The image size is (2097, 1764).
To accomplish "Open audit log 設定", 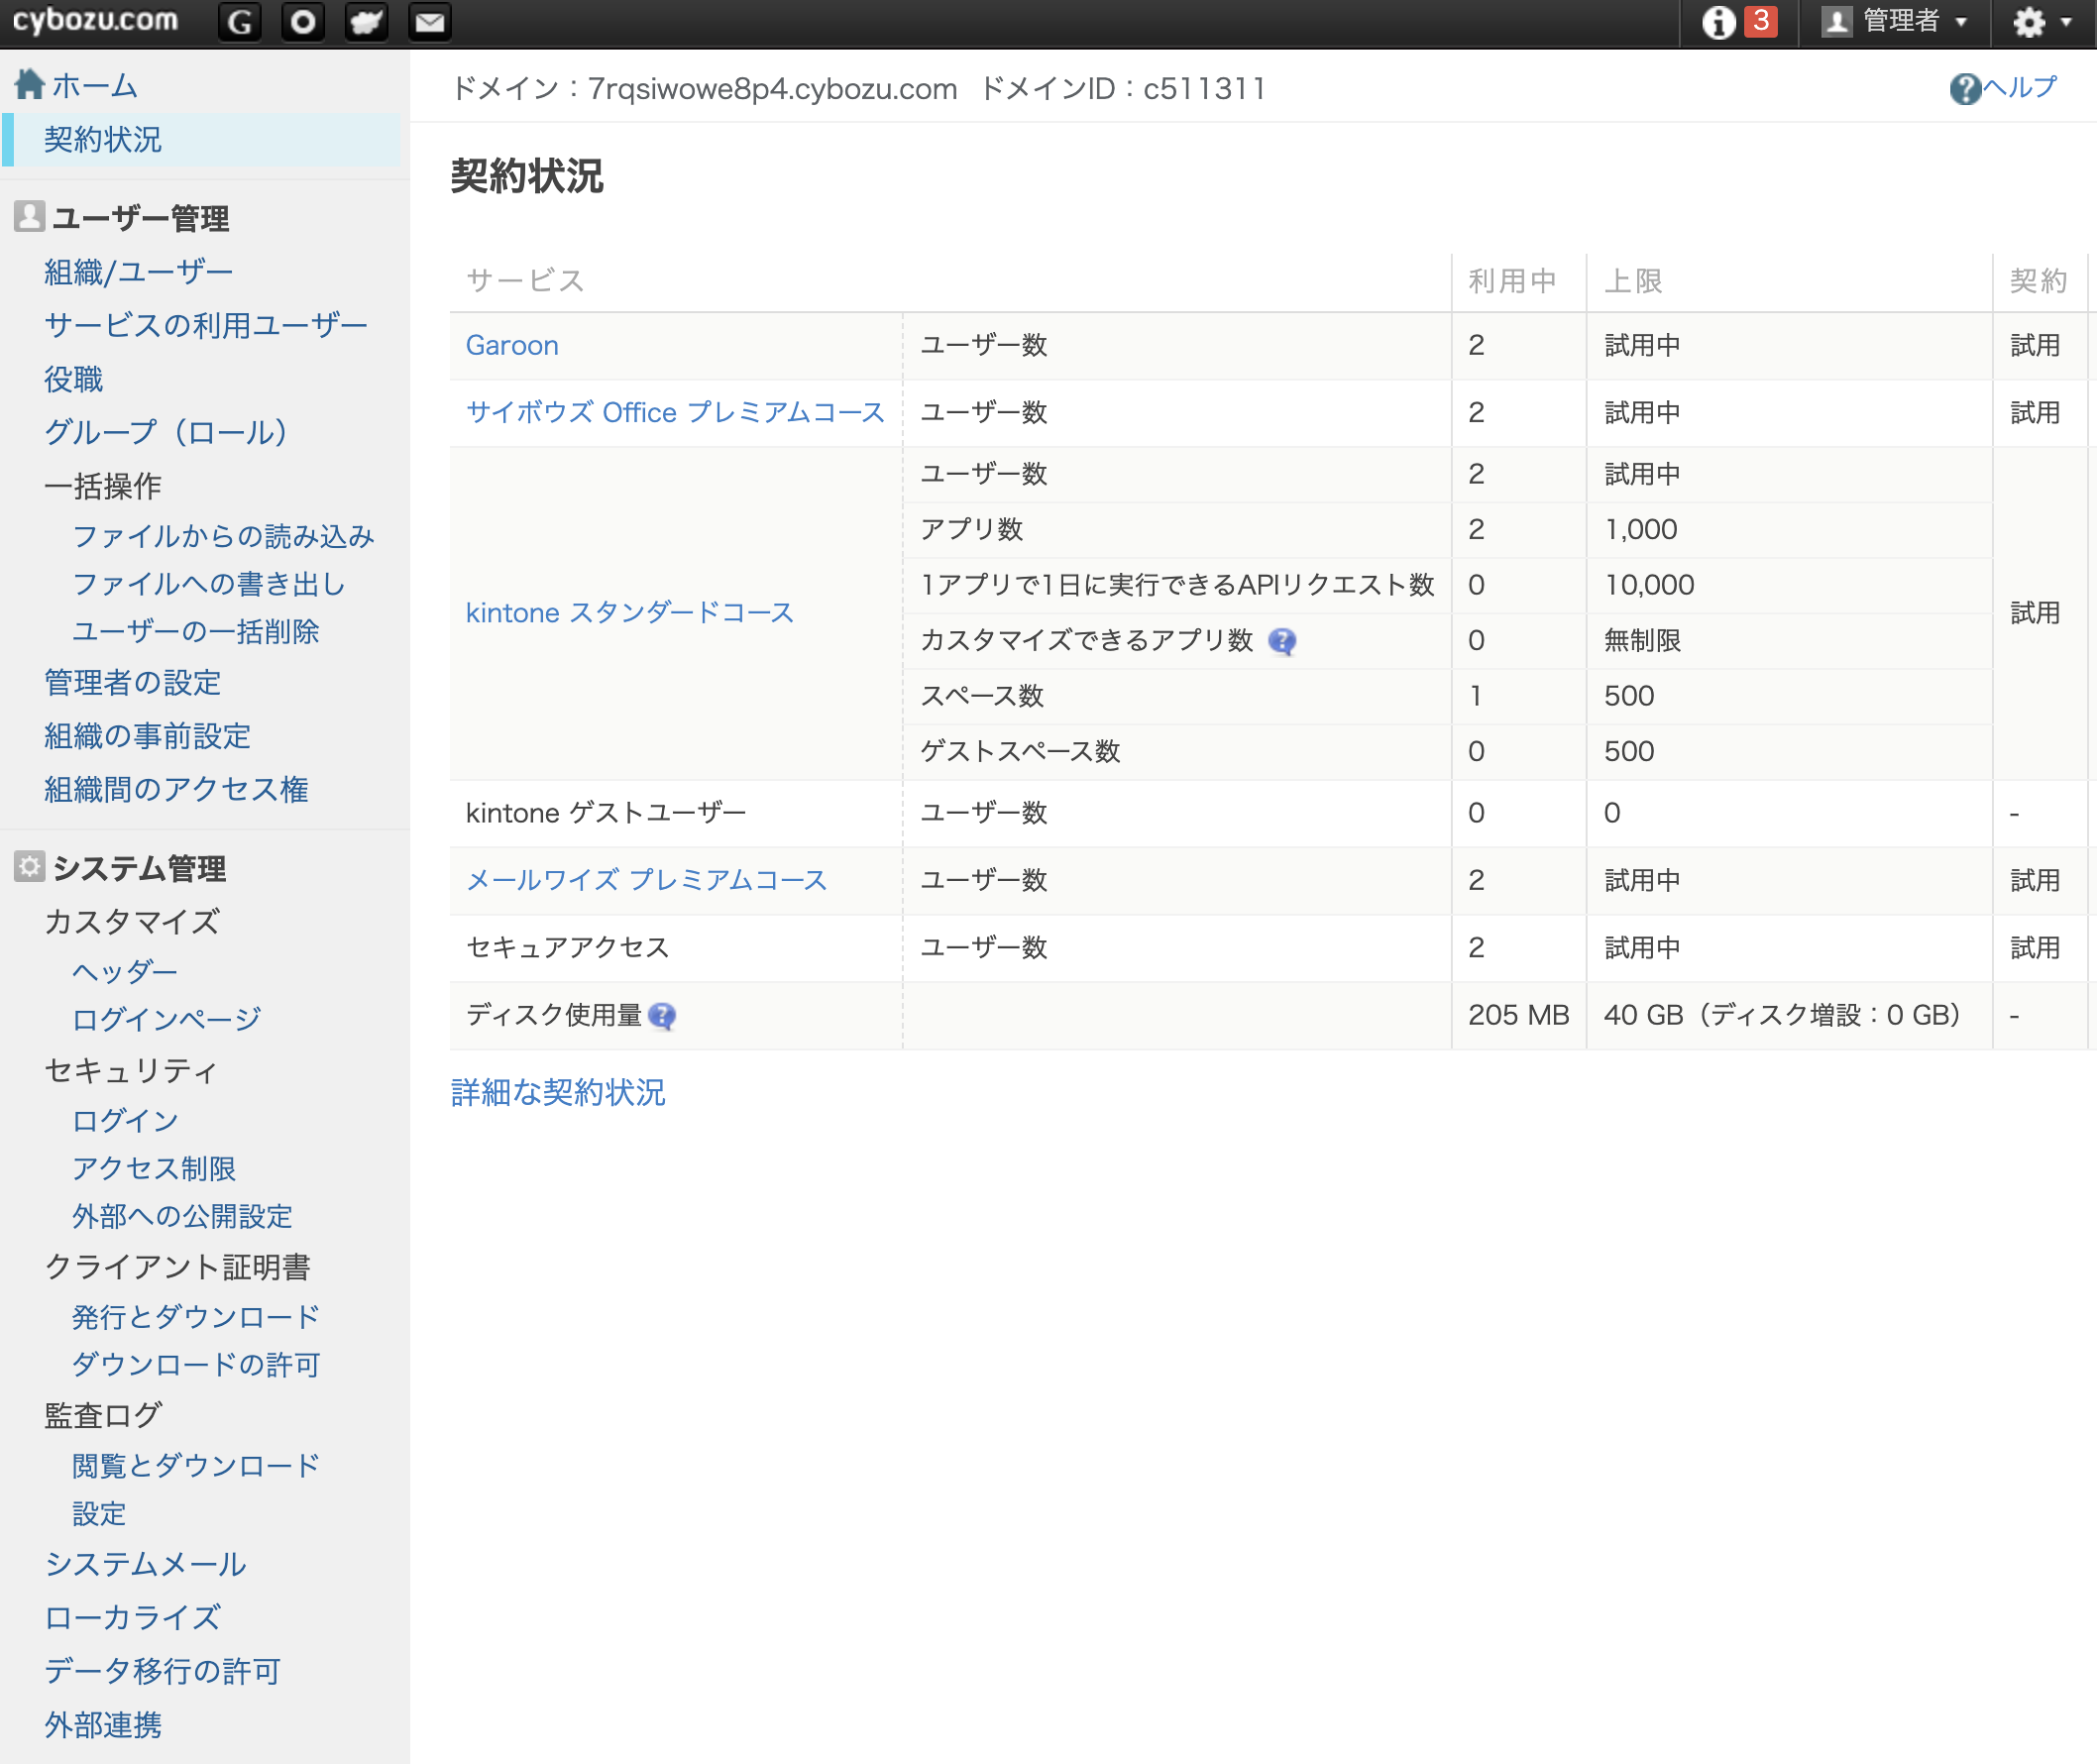I will pos(99,1515).
